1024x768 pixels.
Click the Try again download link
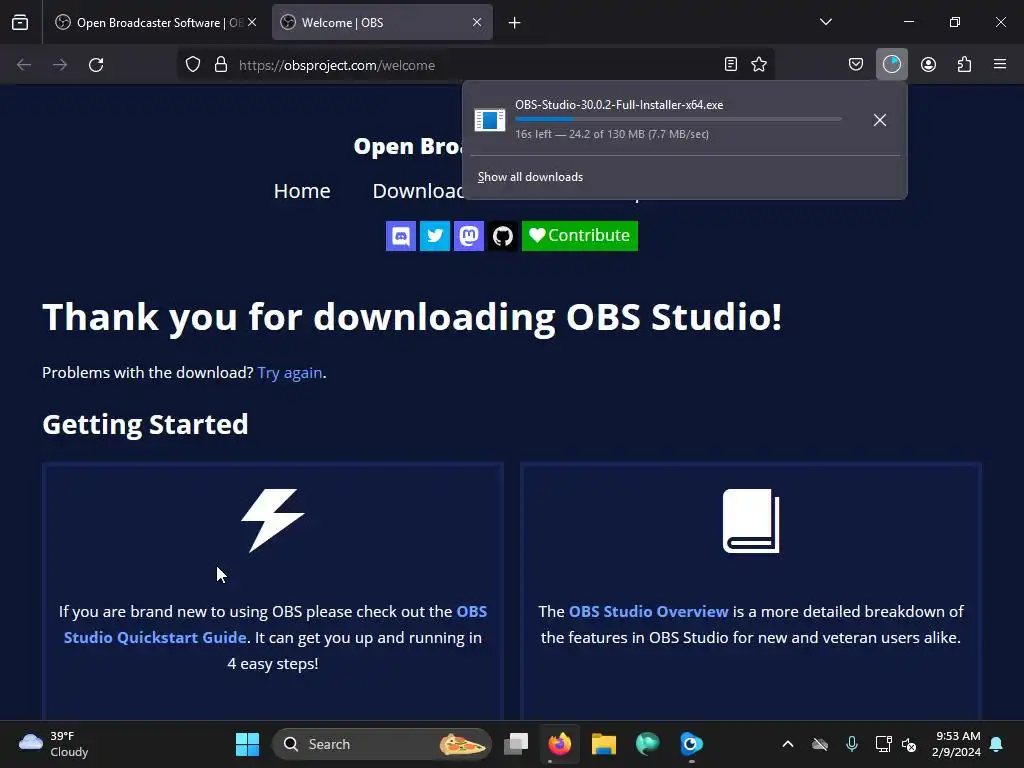tap(289, 373)
